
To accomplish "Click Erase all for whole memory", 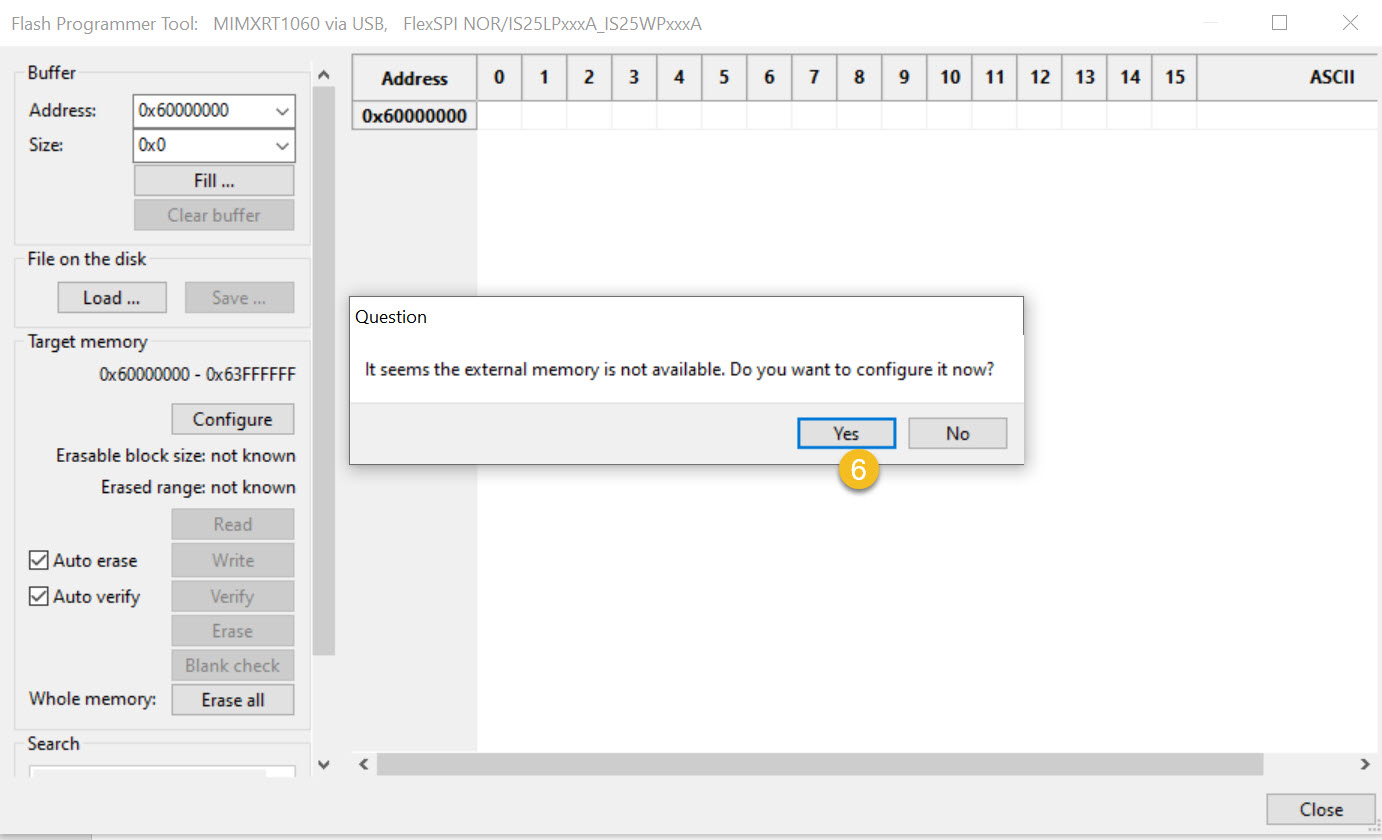I will 233,700.
